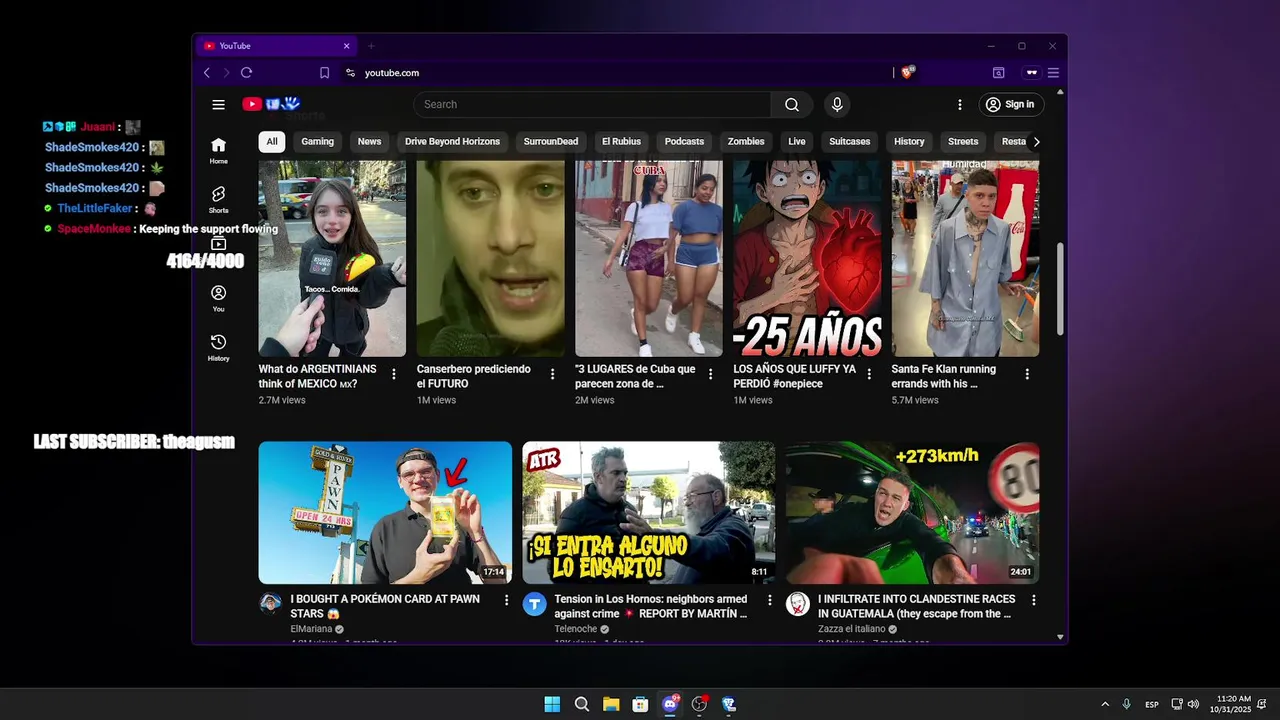Select the News filter chip
The image size is (1280, 720).
(x=369, y=141)
